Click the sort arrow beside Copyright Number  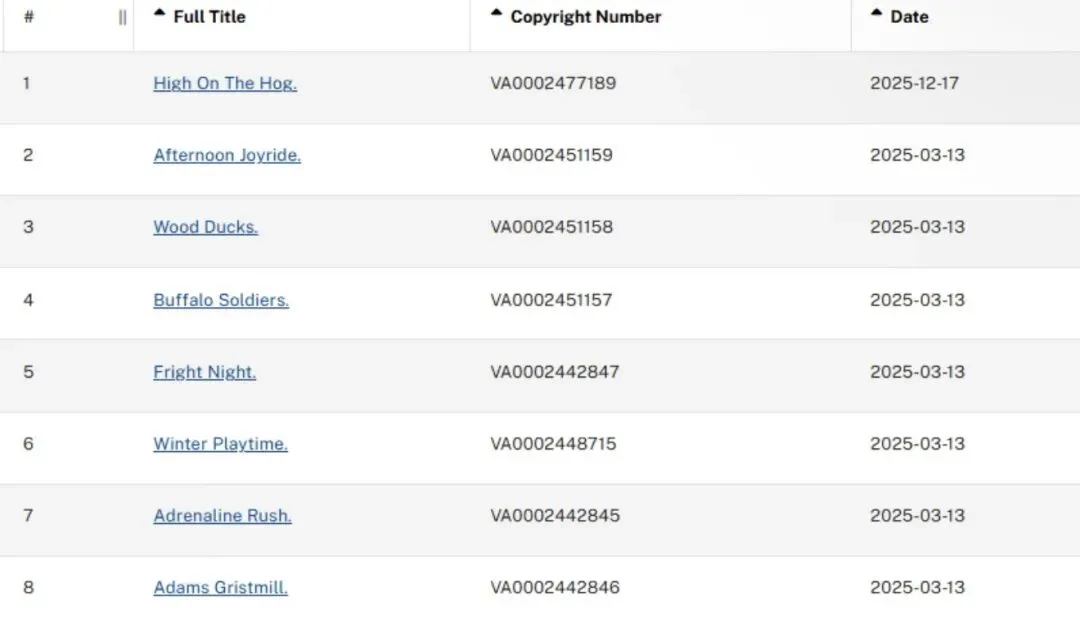(x=497, y=13)
